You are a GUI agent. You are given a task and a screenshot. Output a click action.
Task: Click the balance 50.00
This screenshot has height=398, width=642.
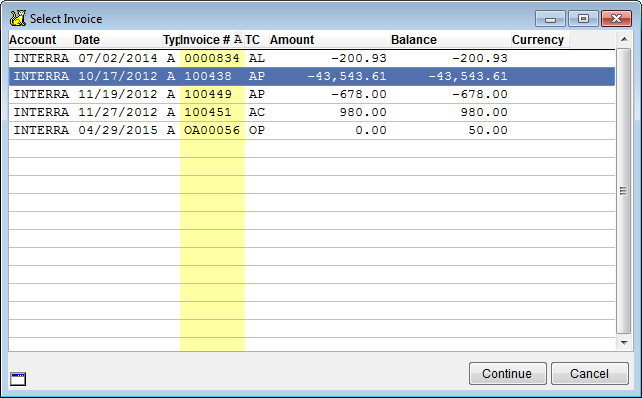pos(488,130)
